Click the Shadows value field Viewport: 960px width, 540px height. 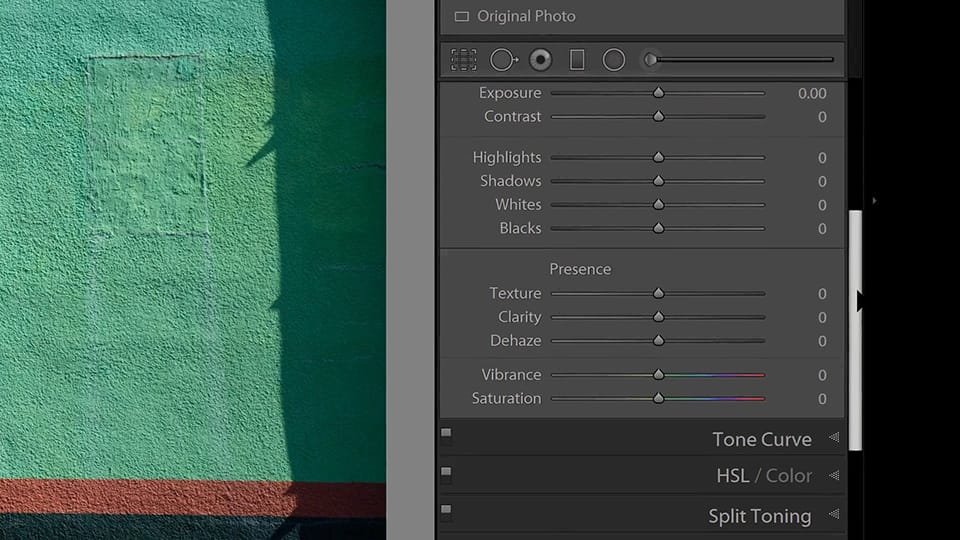point(822,181)
